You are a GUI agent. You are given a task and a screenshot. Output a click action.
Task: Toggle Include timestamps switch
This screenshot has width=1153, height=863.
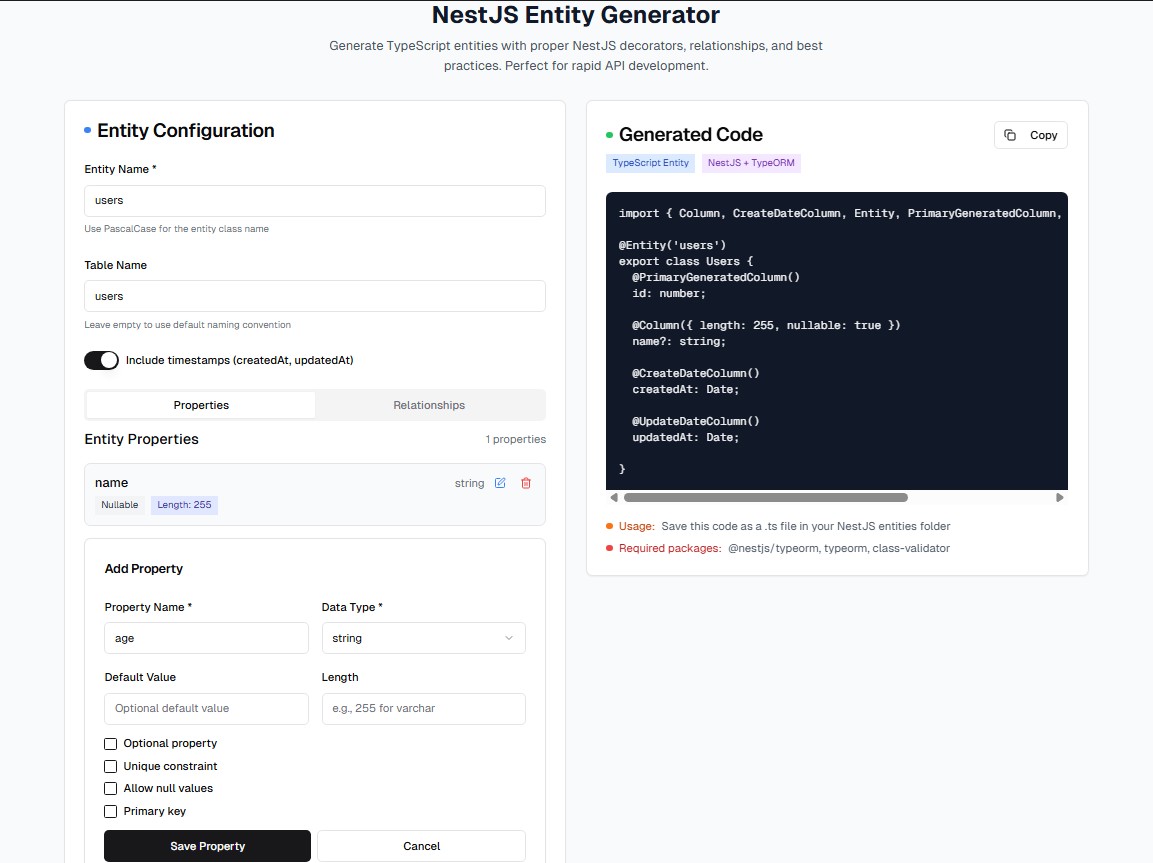[x=101, y=360]
